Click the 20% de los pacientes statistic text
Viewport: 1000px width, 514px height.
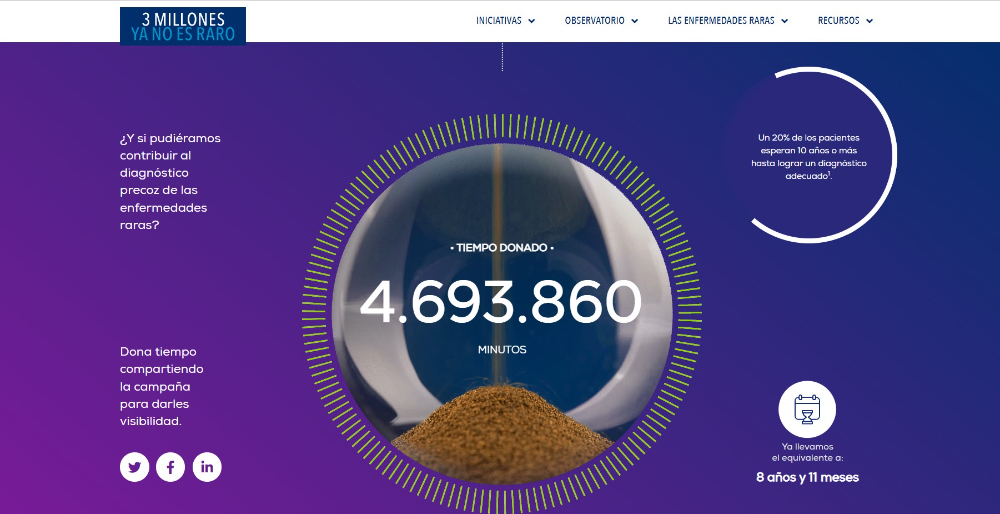809,157
